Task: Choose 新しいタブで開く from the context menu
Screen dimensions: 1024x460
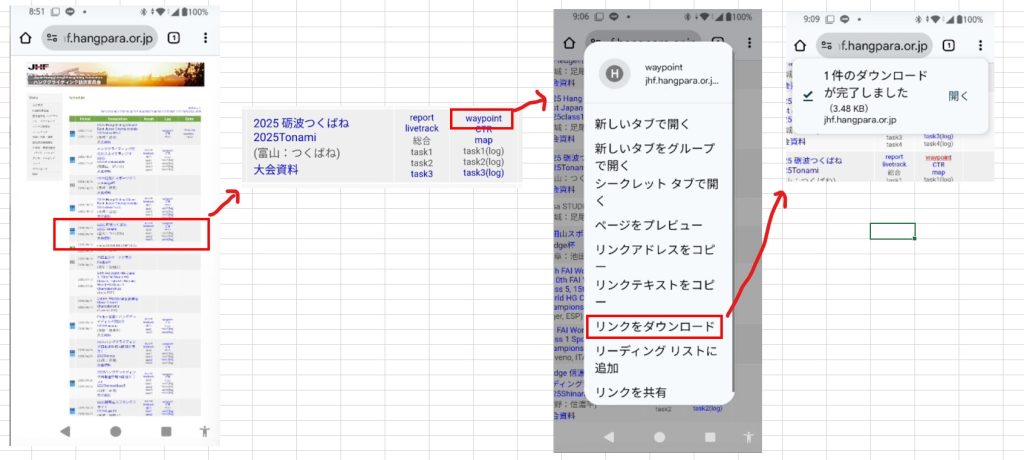Action: coord(640,125)
